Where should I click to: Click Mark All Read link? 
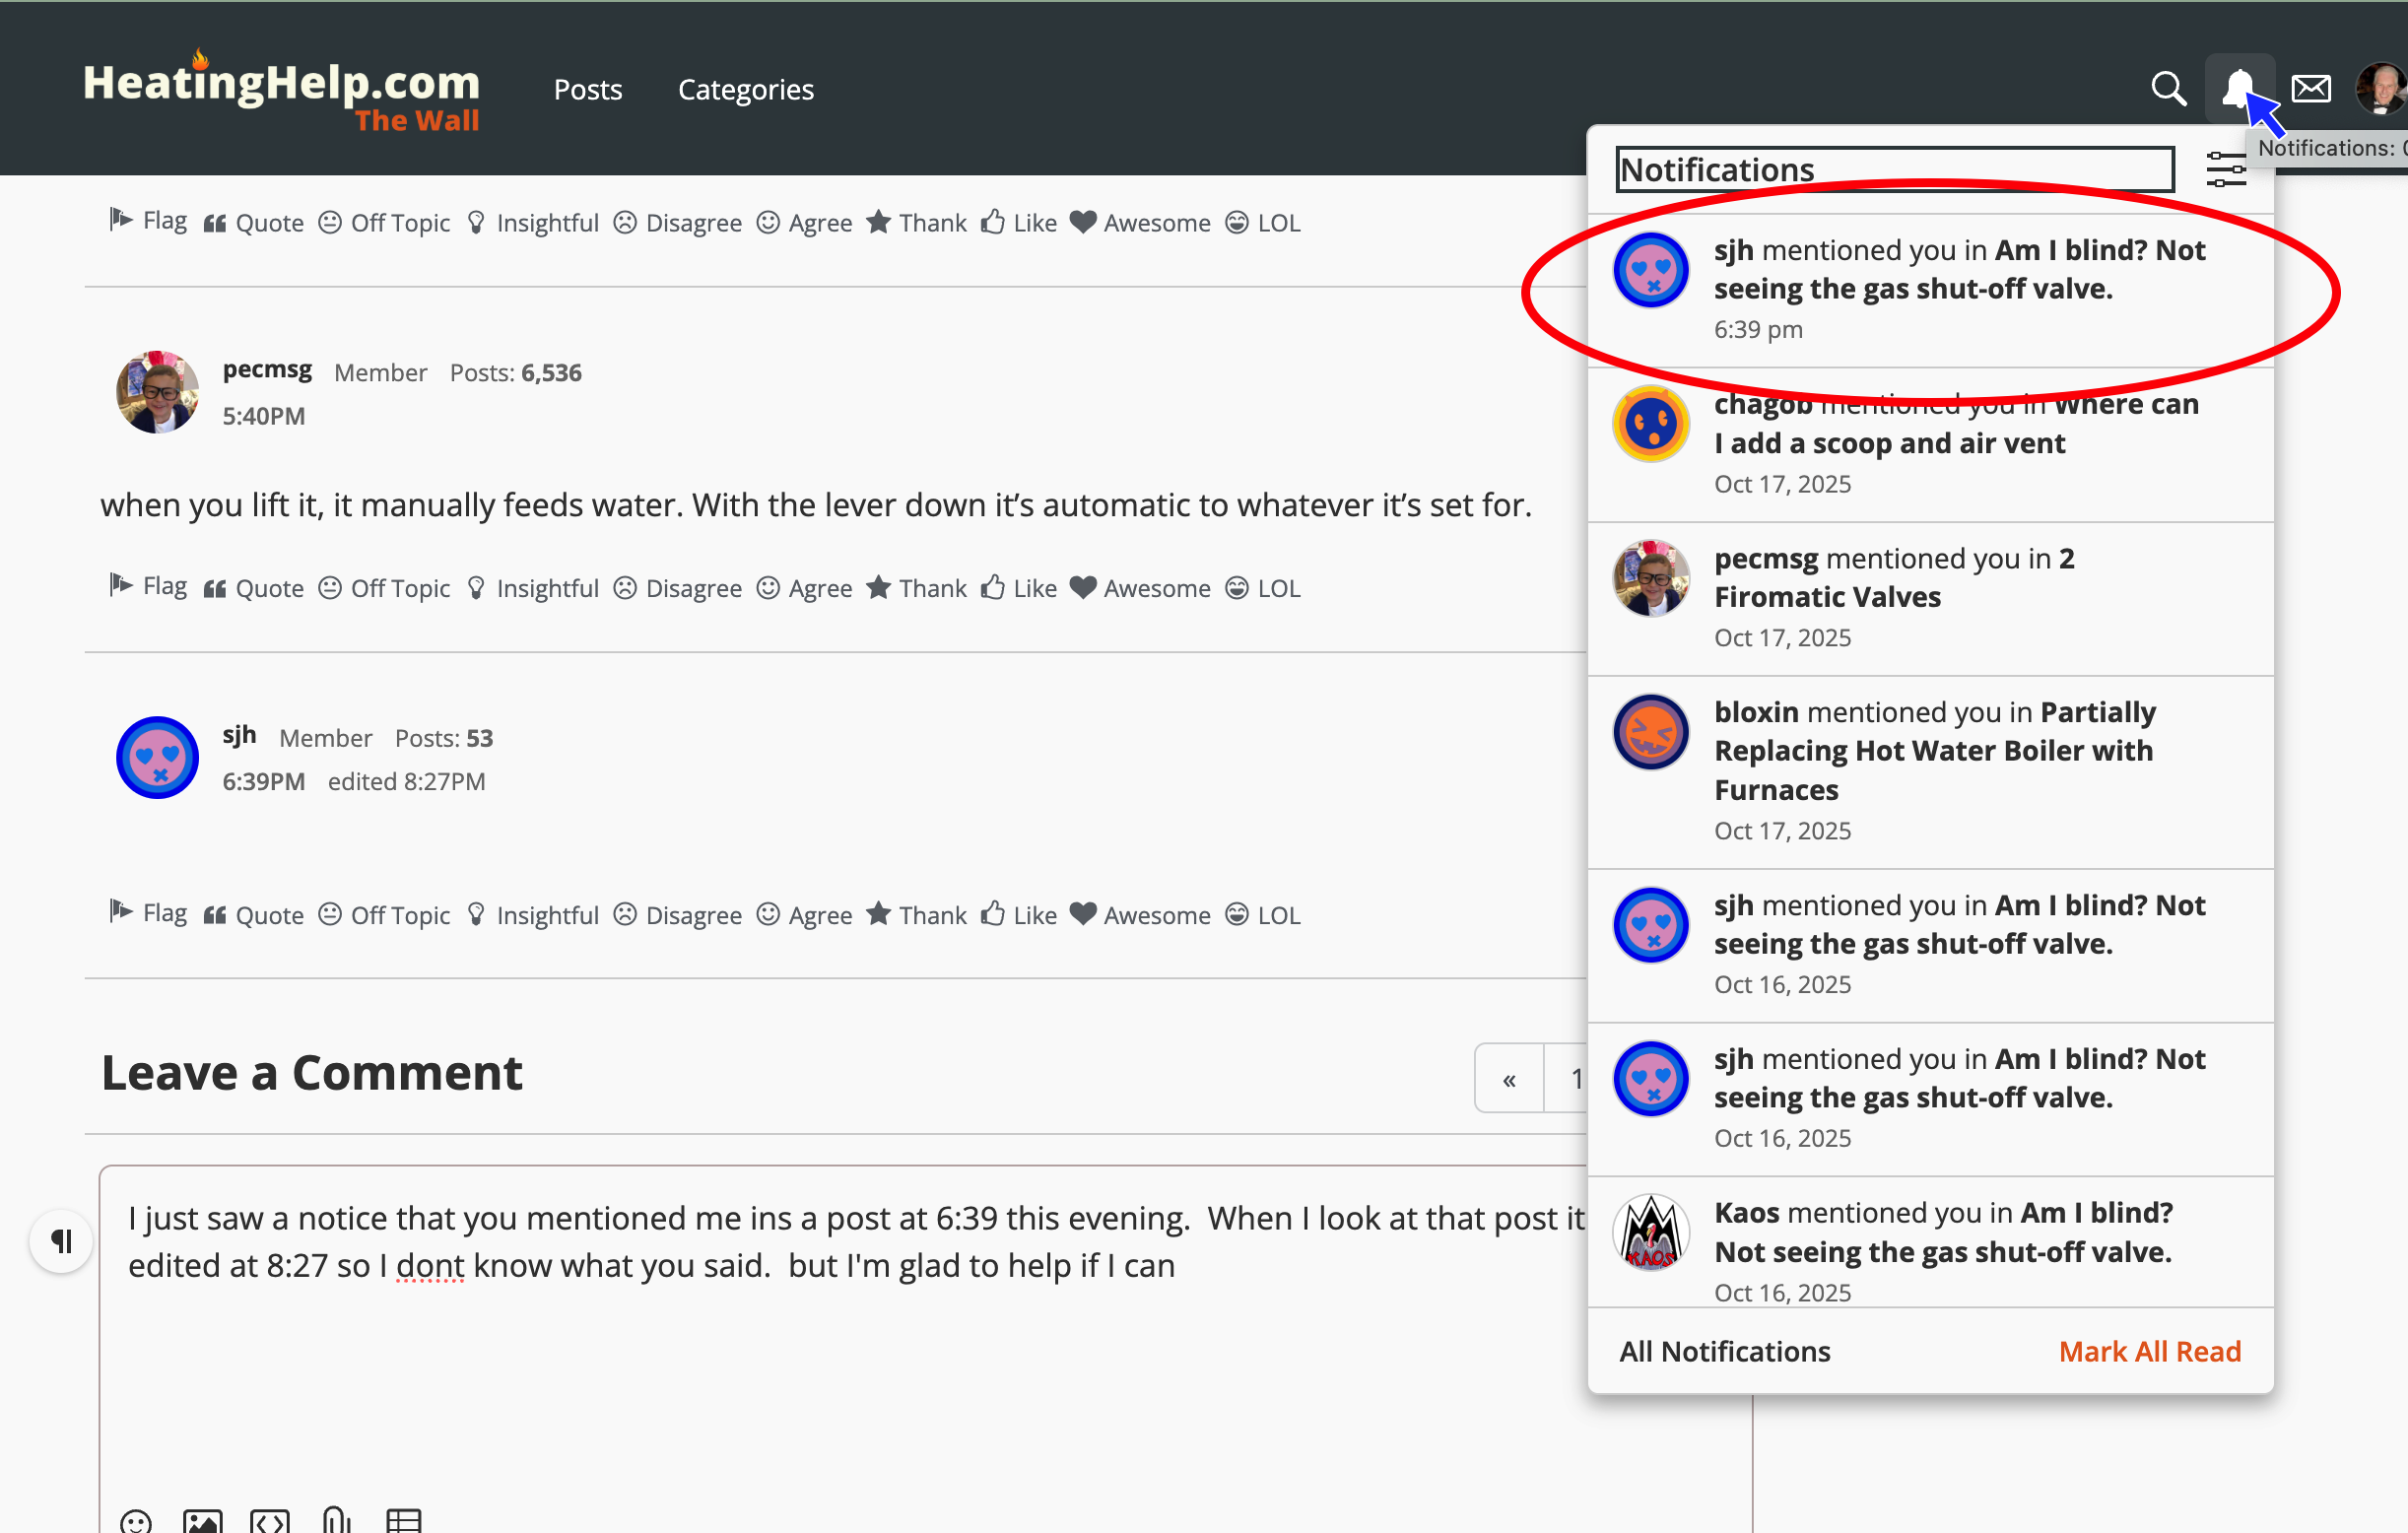(x=2149, y=1351)
